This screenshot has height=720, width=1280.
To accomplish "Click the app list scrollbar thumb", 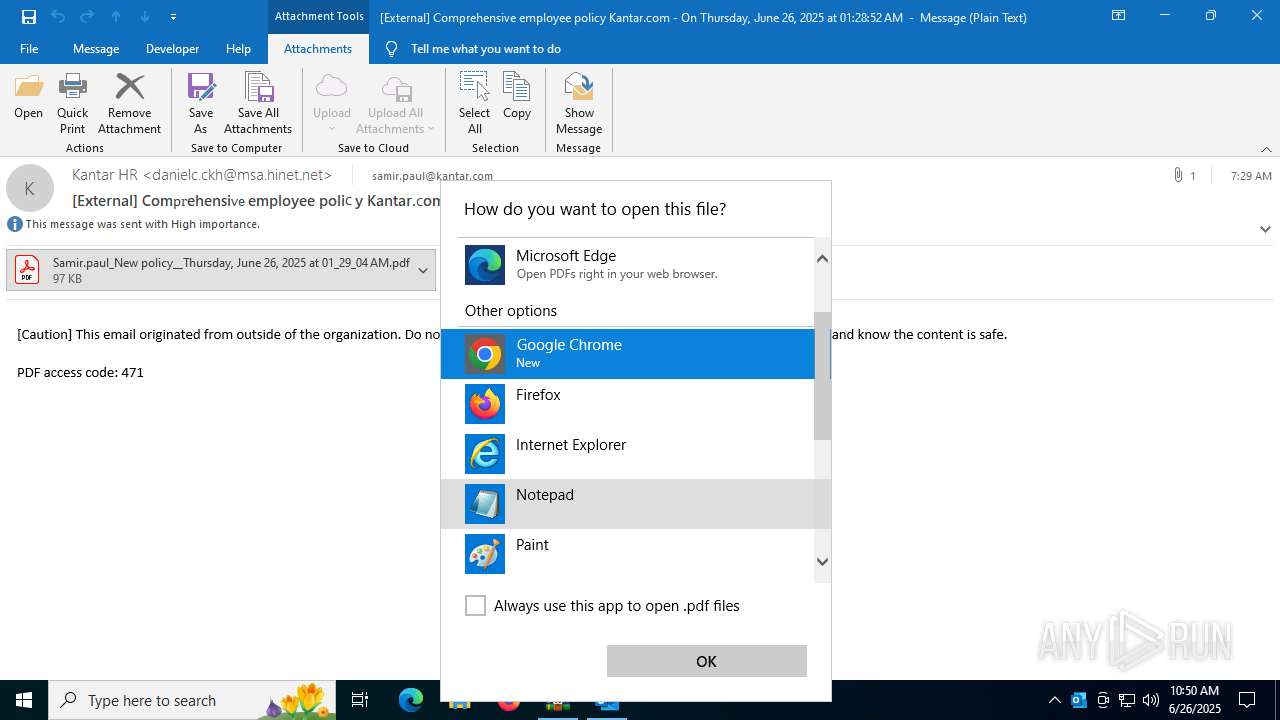I will [822, 376].
